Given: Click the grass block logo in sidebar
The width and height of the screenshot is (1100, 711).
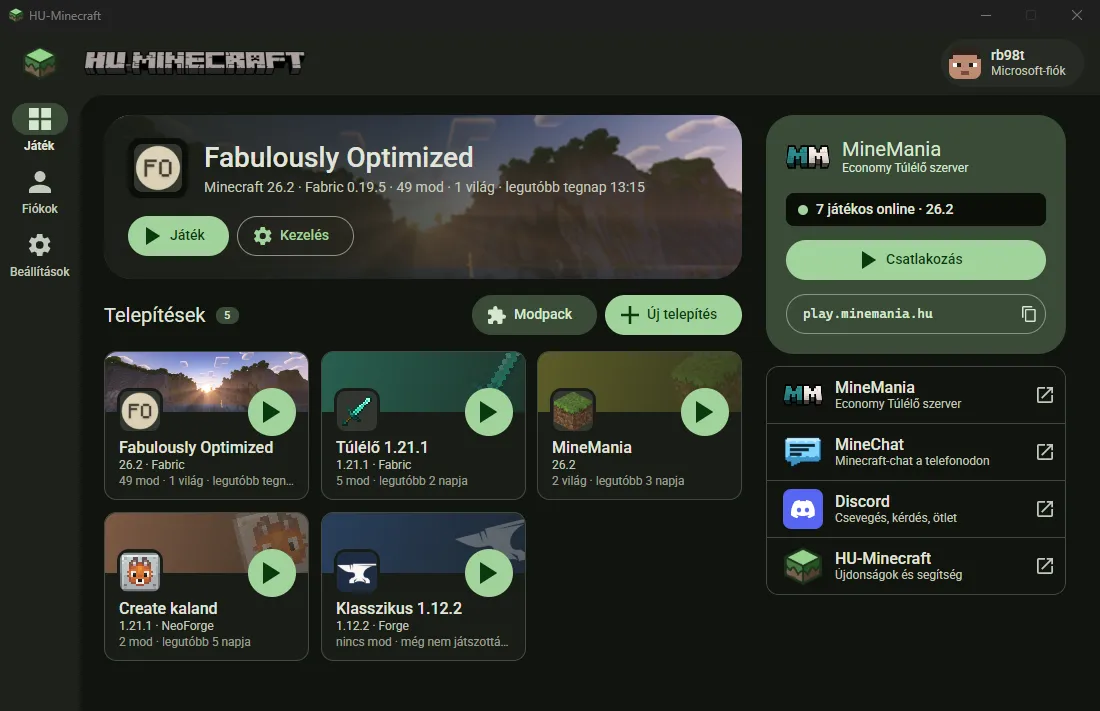Looking at the screenshot, I should pos(39,62).
